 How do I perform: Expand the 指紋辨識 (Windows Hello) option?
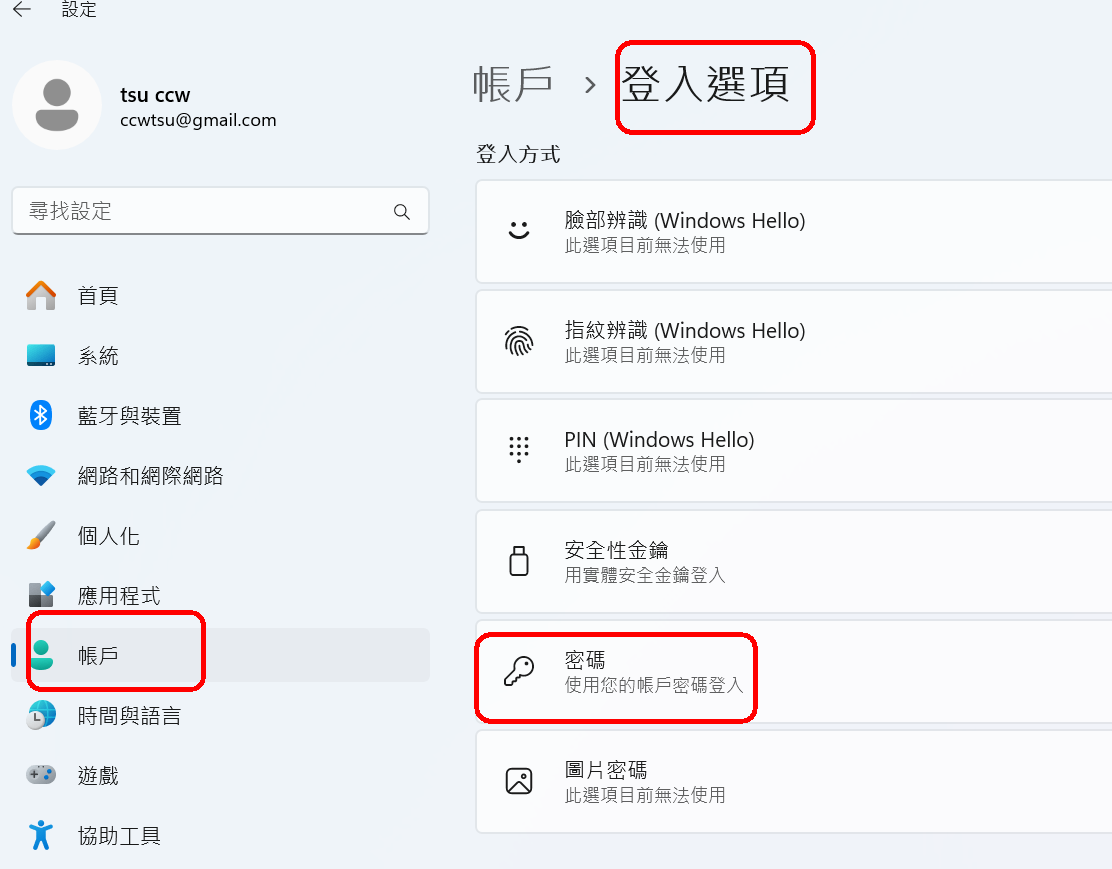coord(790,341)
